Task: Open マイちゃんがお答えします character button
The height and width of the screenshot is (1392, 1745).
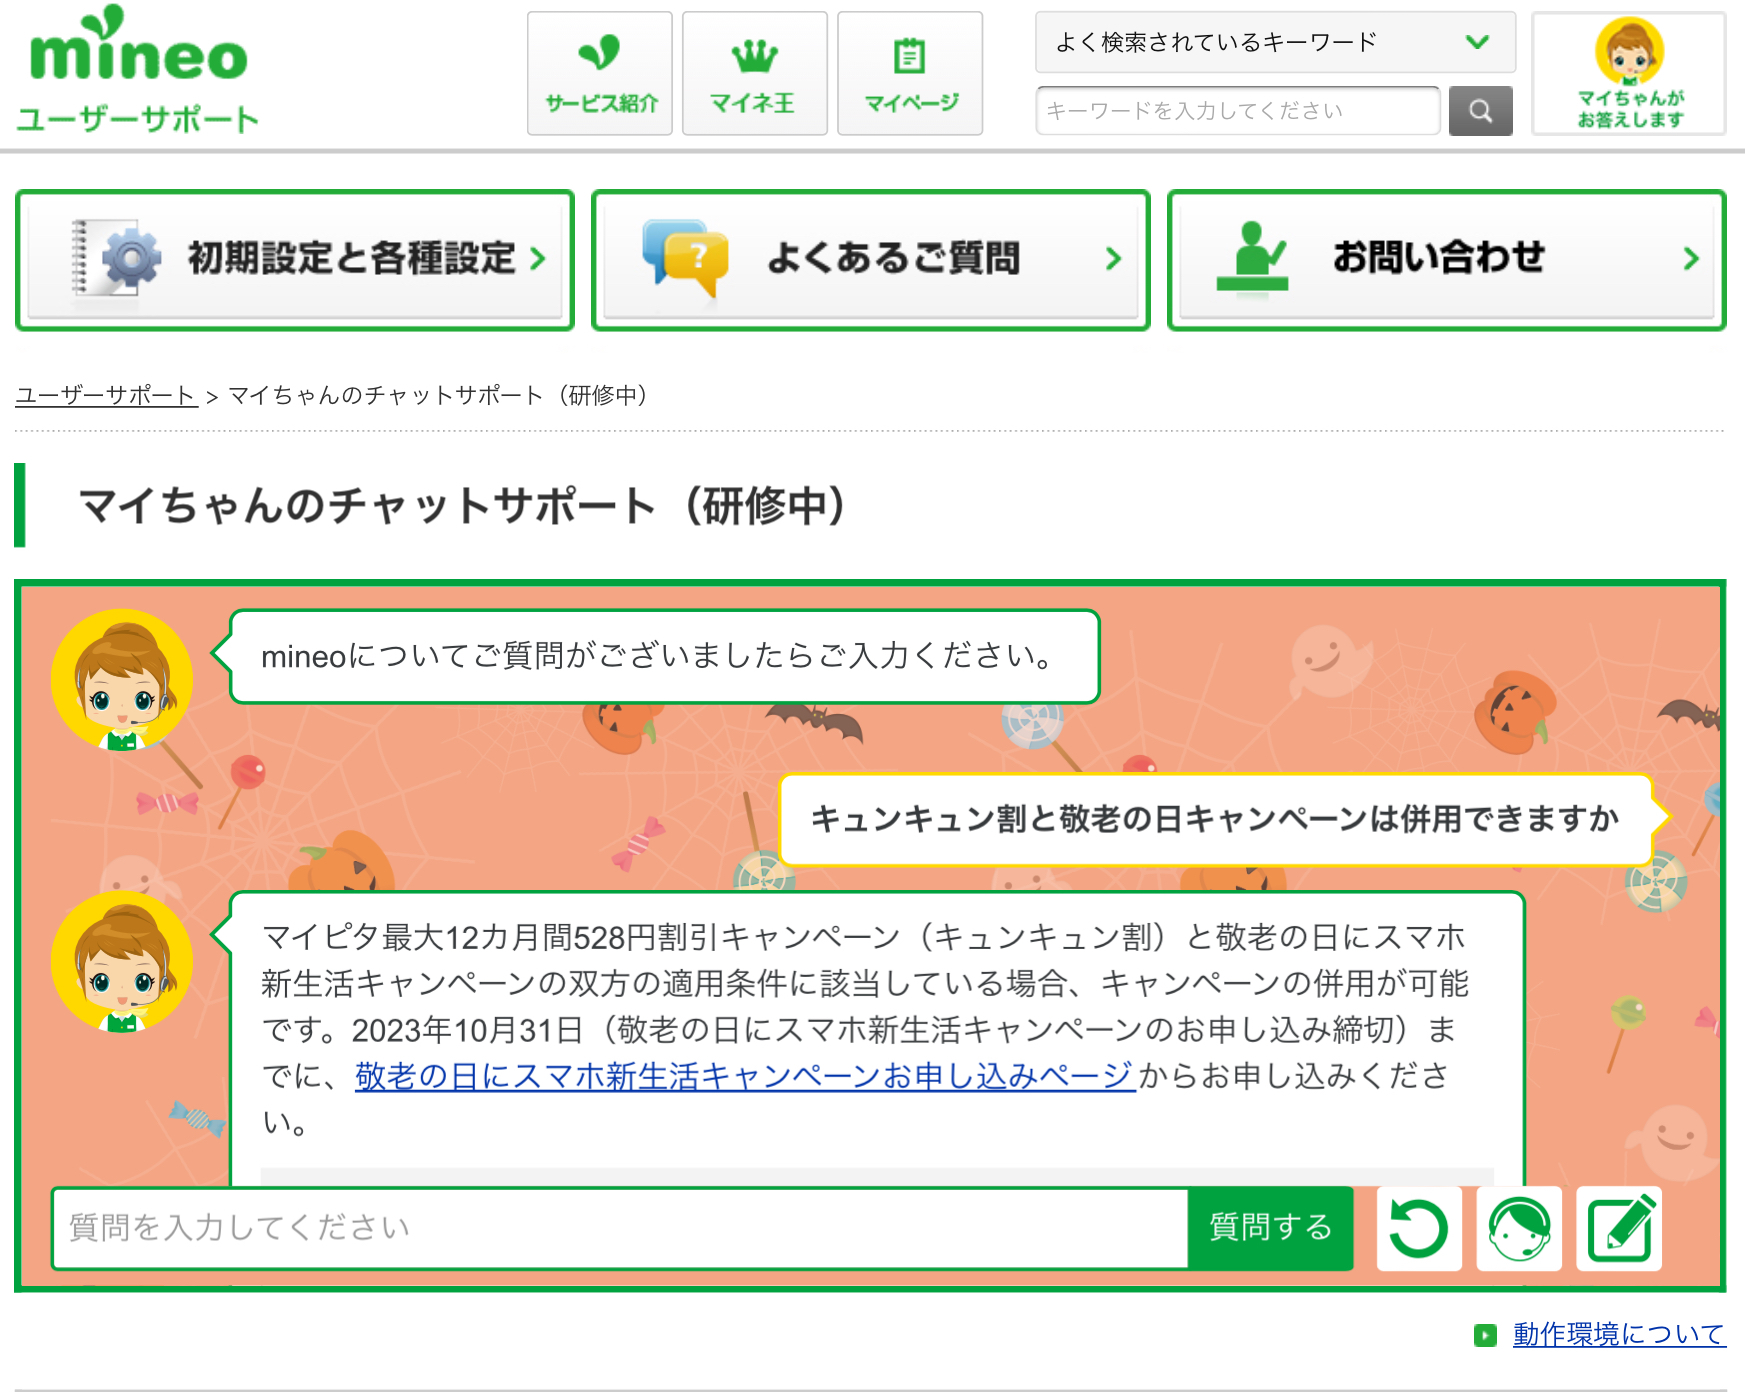Action: 1629,73
